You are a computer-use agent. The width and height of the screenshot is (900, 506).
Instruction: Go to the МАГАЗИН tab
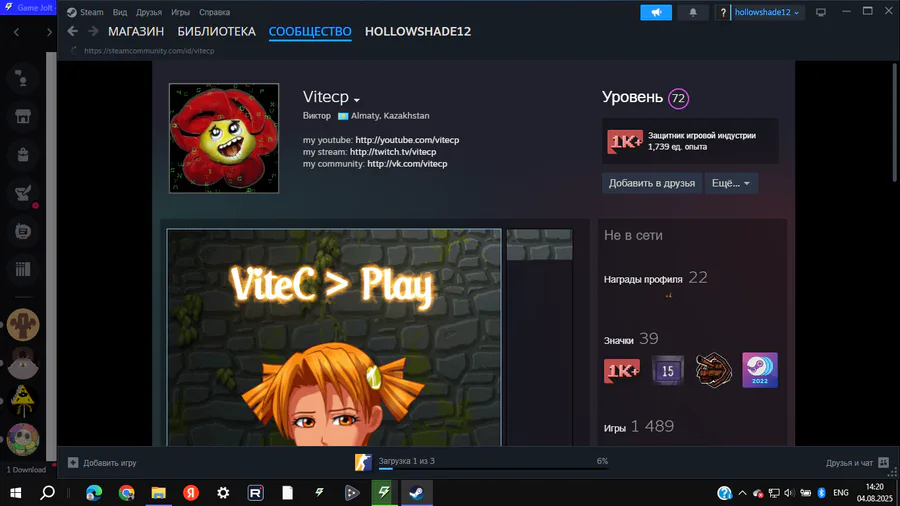[x=136, y=32]
